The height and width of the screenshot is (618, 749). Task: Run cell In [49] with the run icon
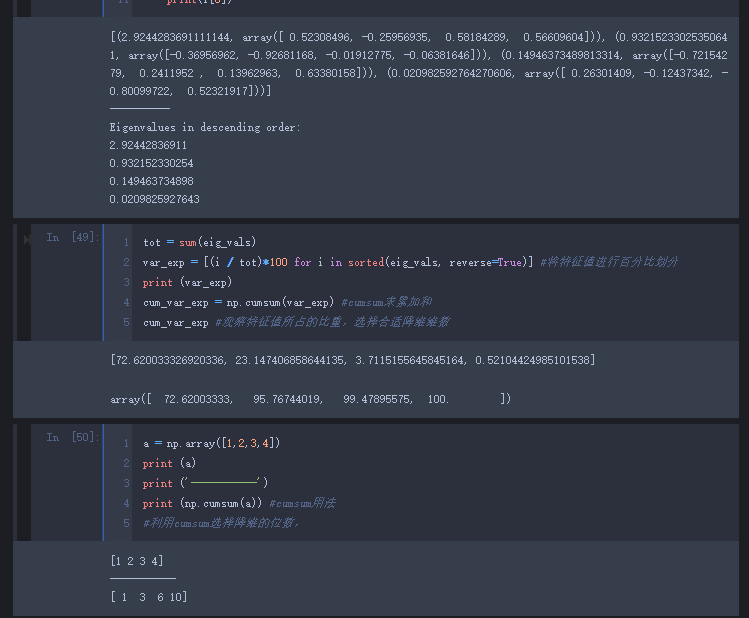[x=27, y=239]
